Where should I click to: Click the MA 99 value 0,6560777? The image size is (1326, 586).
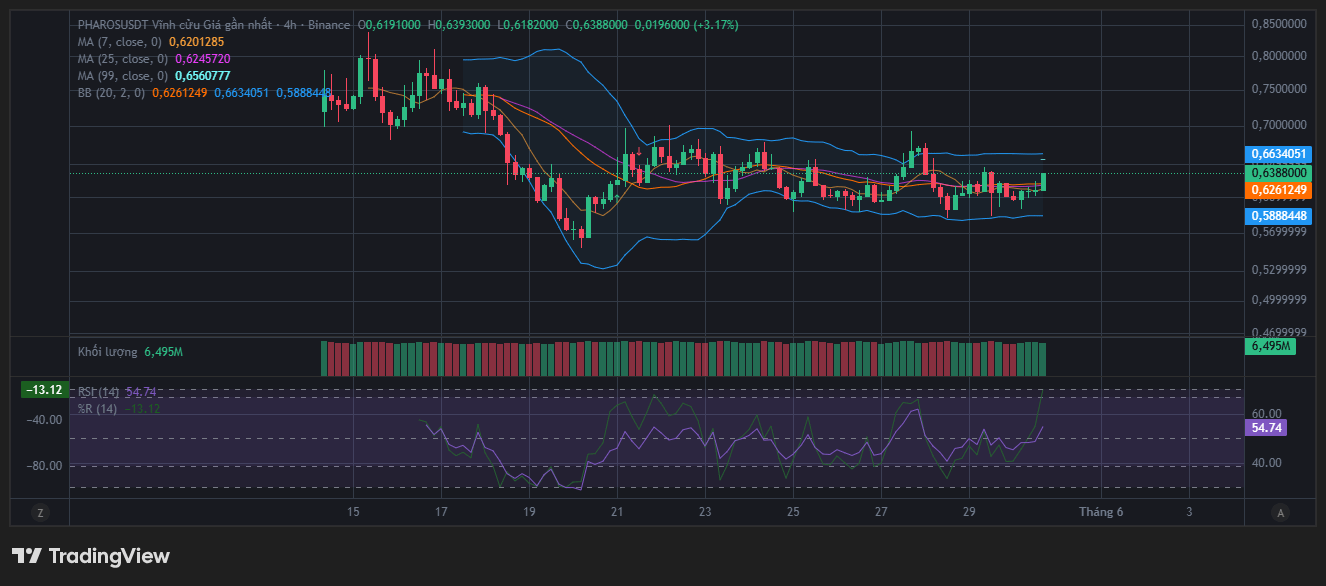203,76
